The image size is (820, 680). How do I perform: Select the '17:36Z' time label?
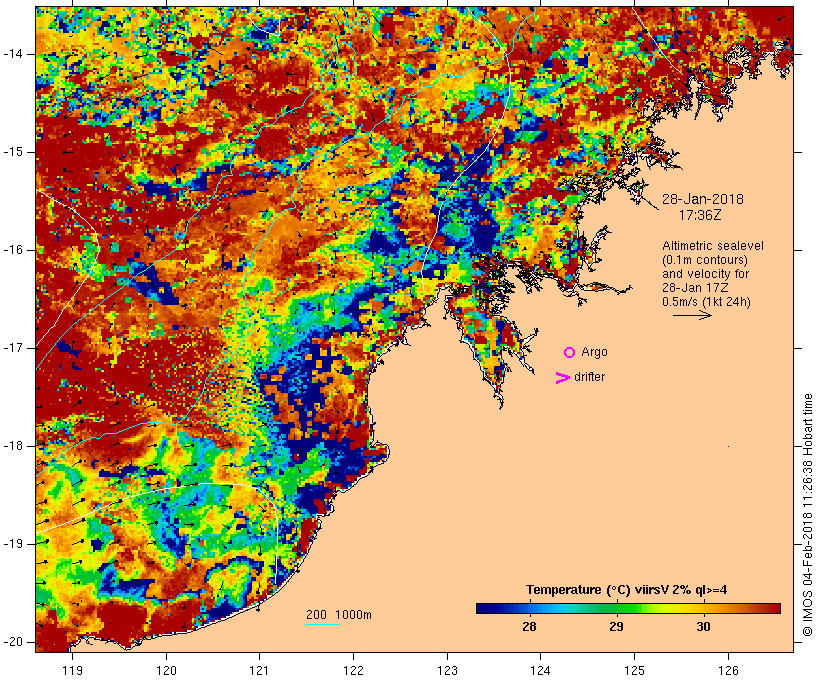pos(700,215)
